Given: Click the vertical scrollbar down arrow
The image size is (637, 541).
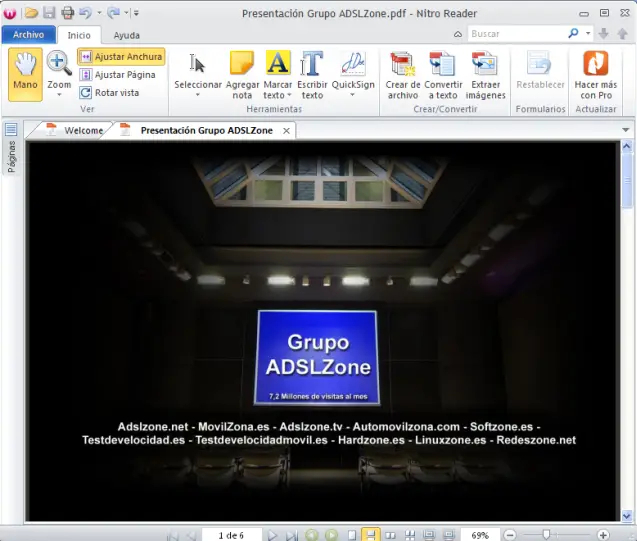Looking at the screenshot, I should [627, 515].
